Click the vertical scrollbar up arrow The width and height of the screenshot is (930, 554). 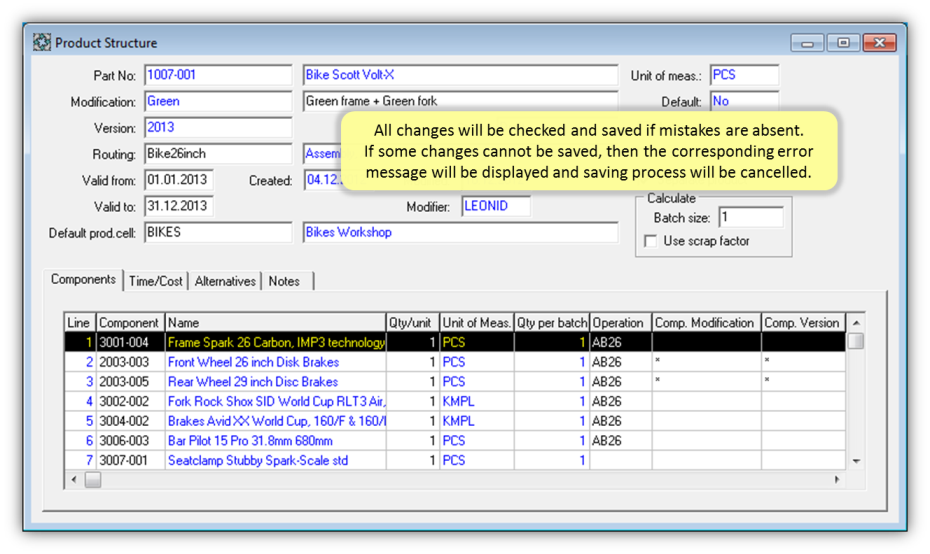click(x=856, y=323)
